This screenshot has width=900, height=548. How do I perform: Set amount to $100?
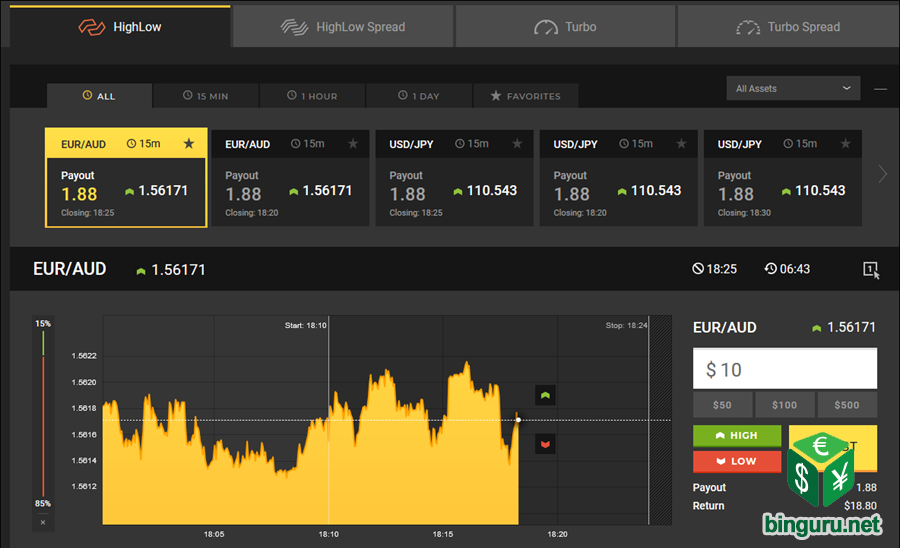[x=784, y=405]
